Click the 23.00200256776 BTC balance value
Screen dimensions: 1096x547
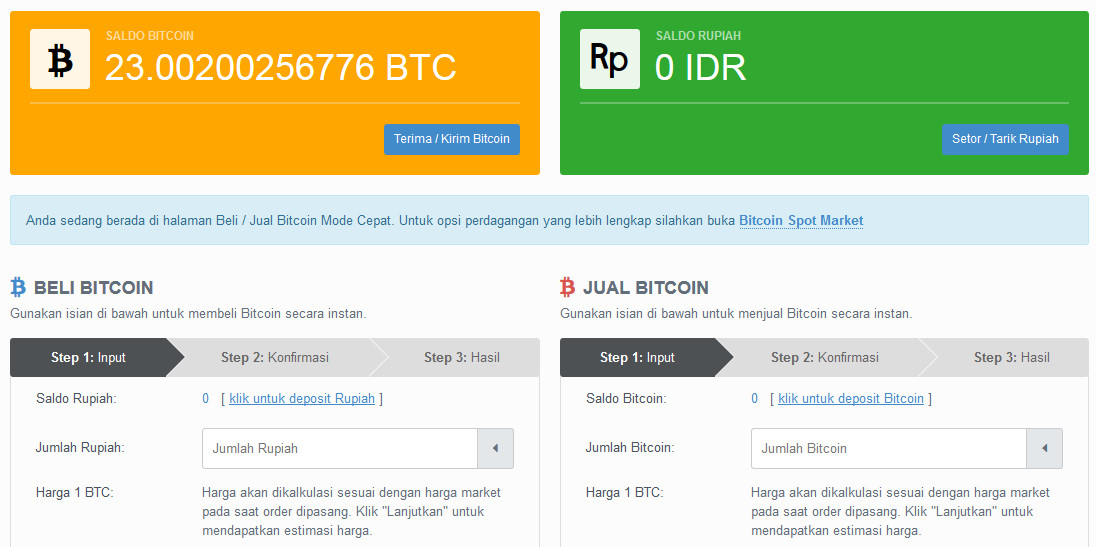280,68
